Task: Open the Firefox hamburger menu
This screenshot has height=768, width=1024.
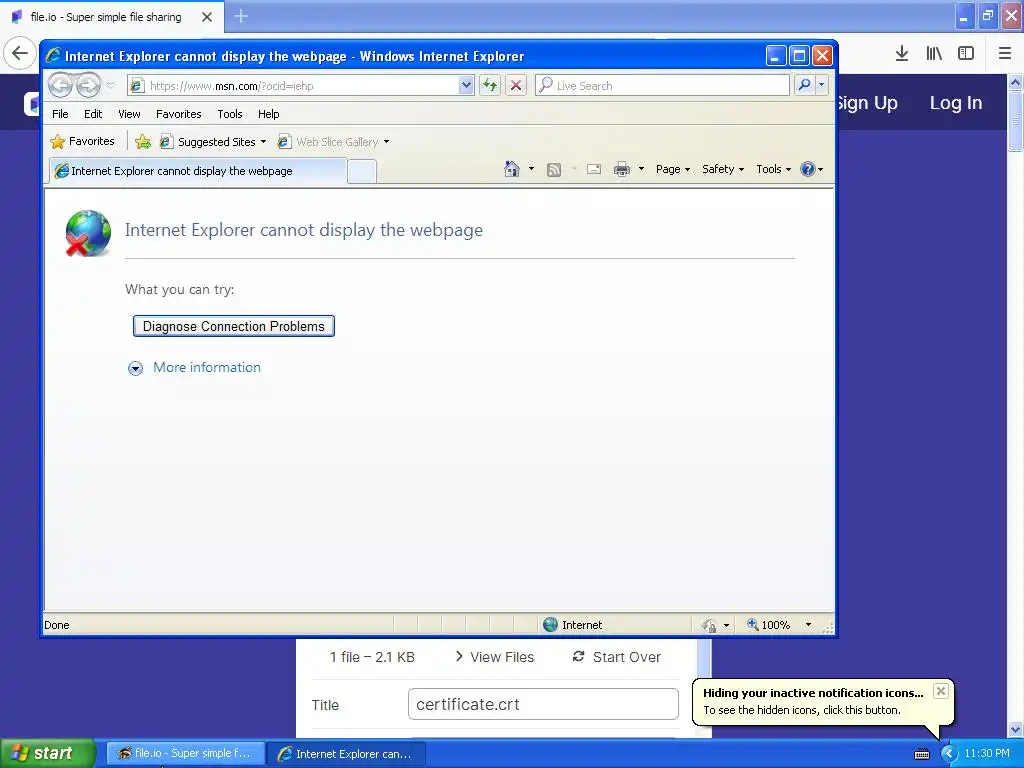Action: 1004,53
